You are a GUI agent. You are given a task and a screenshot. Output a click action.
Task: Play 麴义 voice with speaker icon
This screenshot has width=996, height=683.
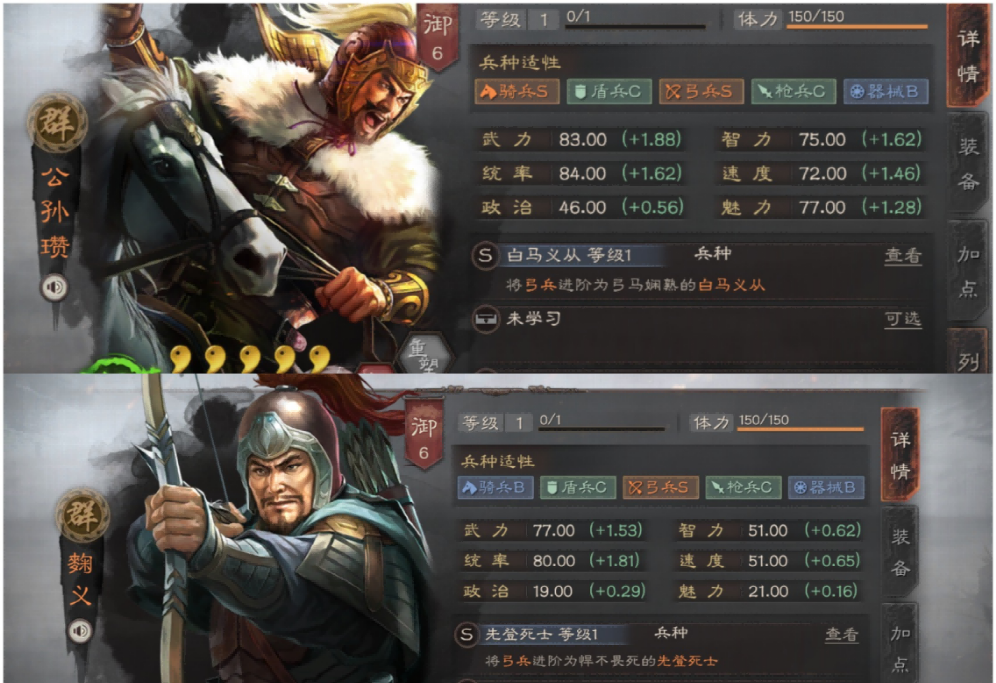tap(81, 631)
